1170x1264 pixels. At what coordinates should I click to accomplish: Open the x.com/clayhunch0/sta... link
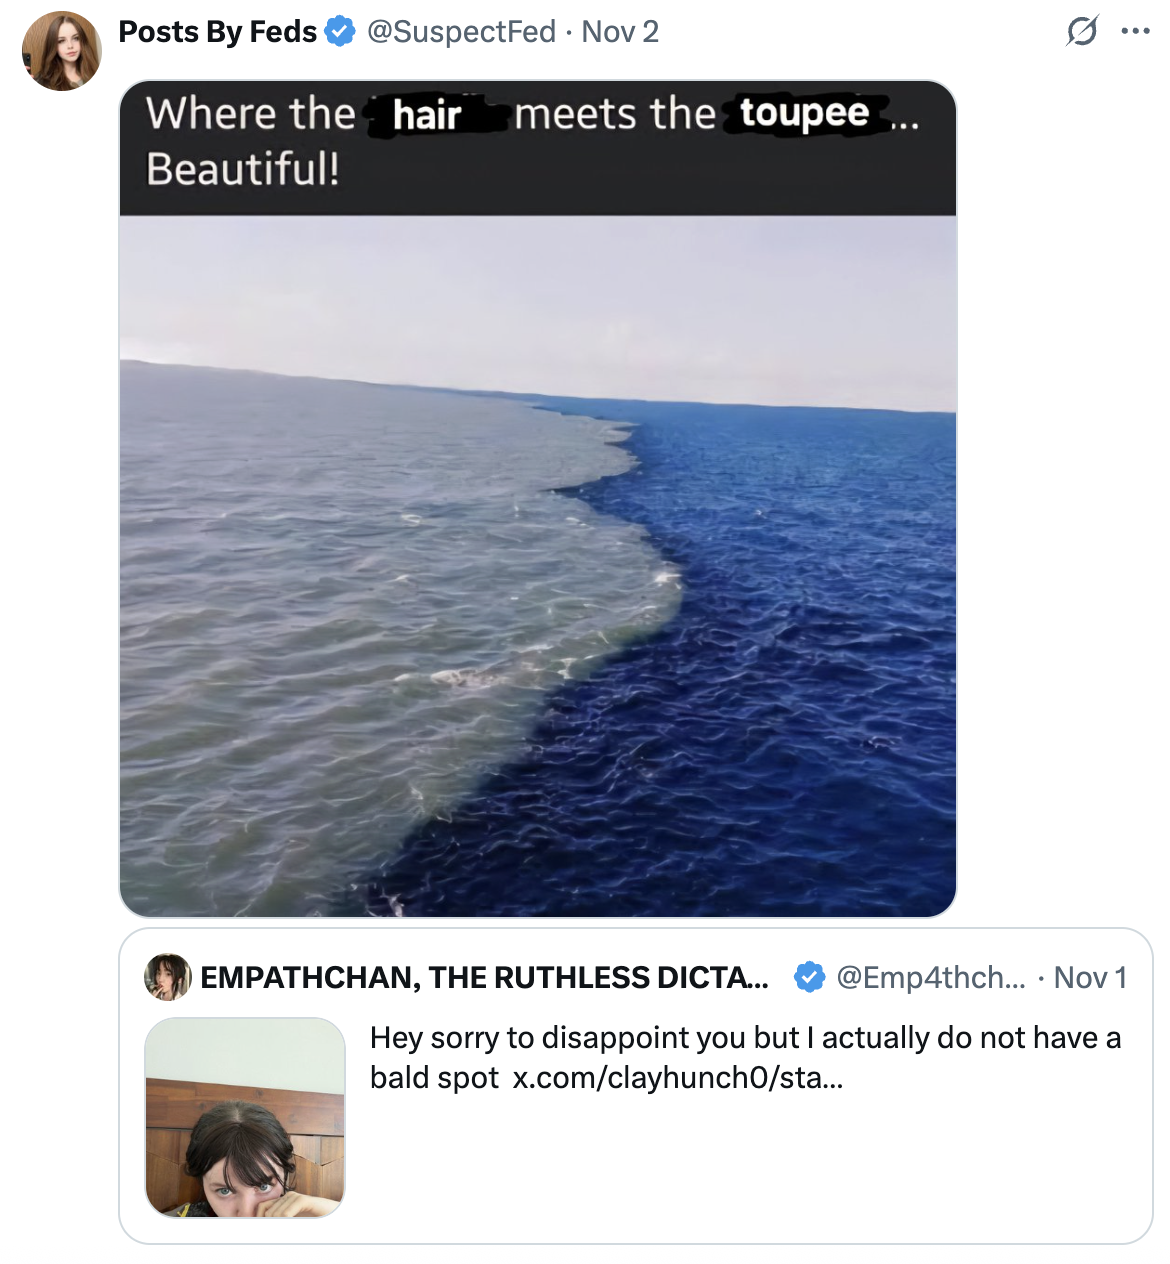click(x=677, y=1078)
